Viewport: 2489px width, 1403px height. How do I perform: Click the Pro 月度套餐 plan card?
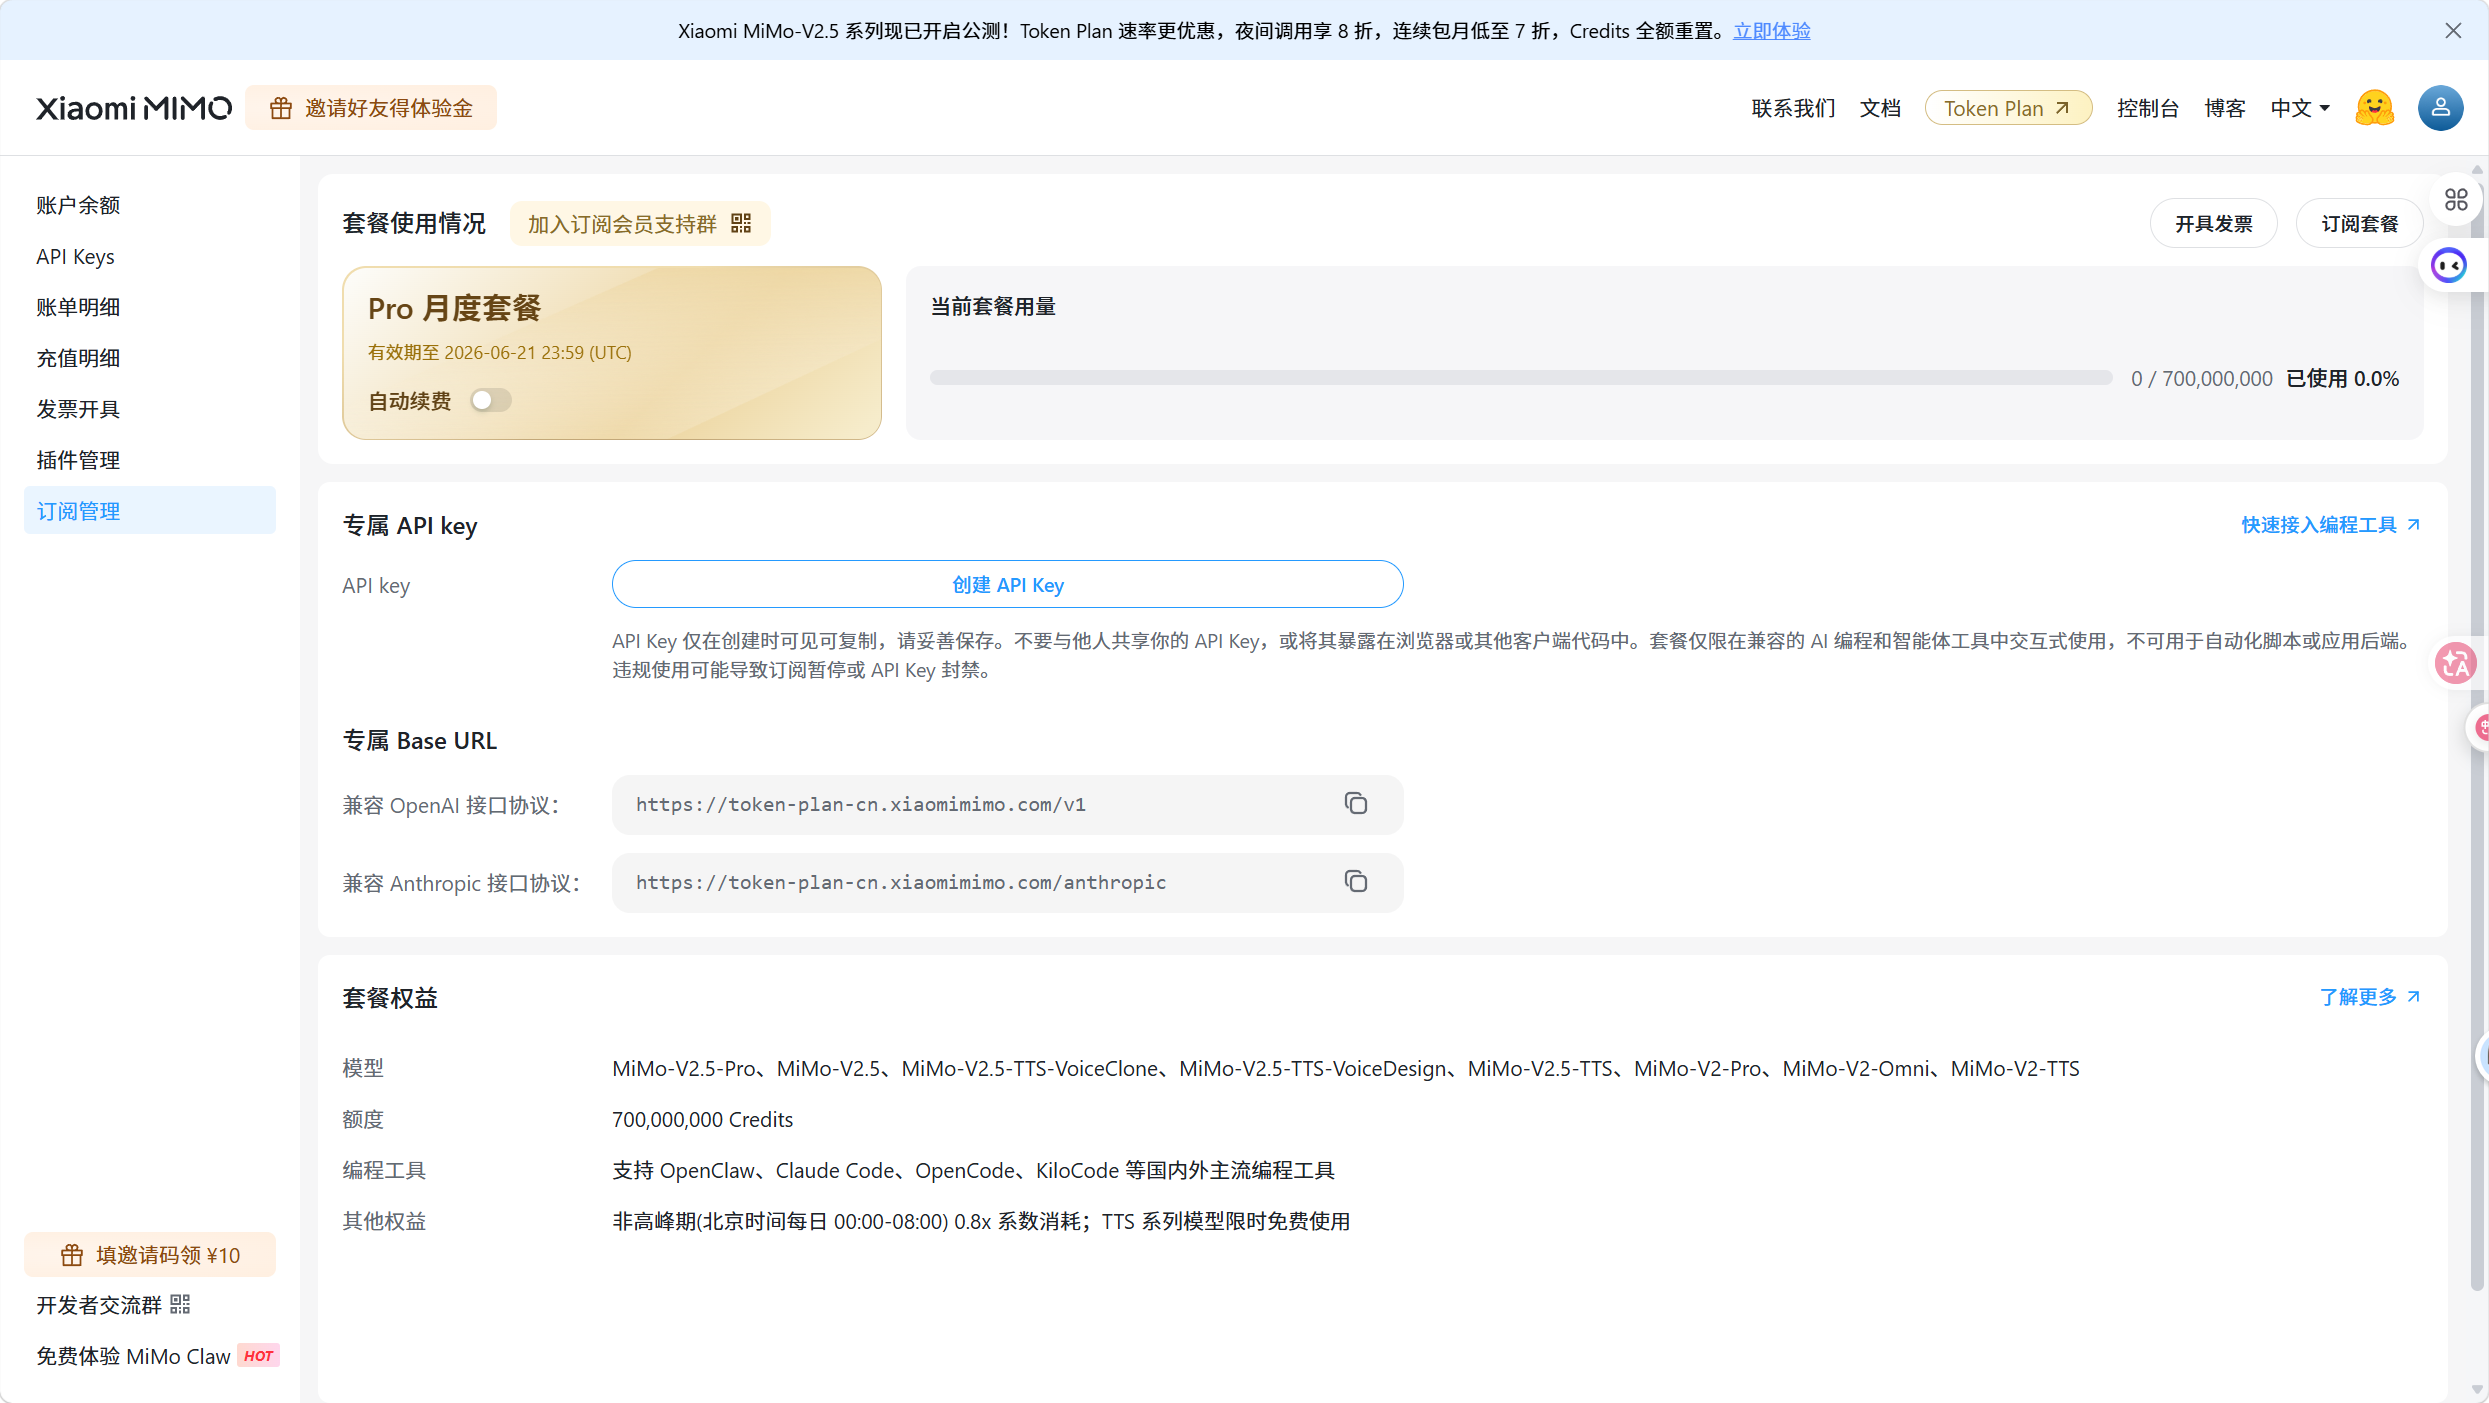612,353
